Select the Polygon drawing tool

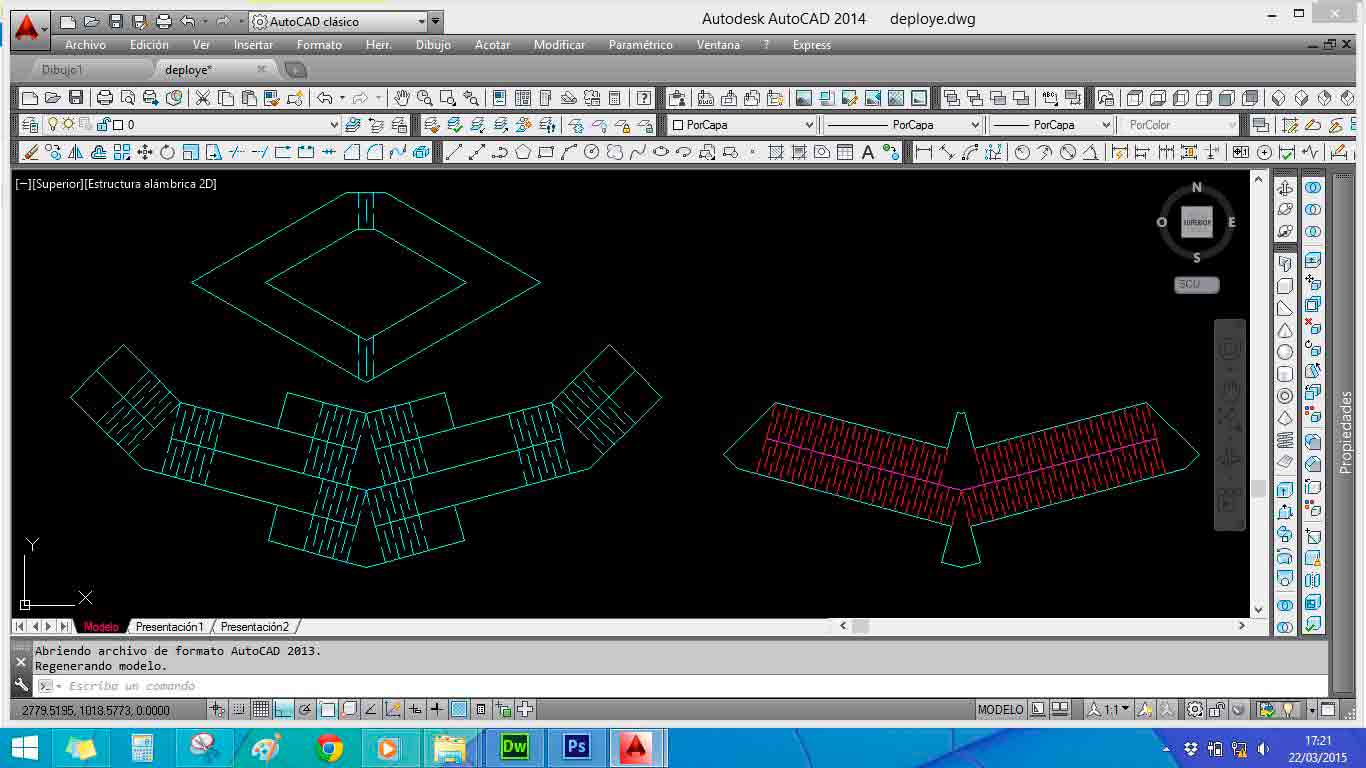(x=523, y=152)
